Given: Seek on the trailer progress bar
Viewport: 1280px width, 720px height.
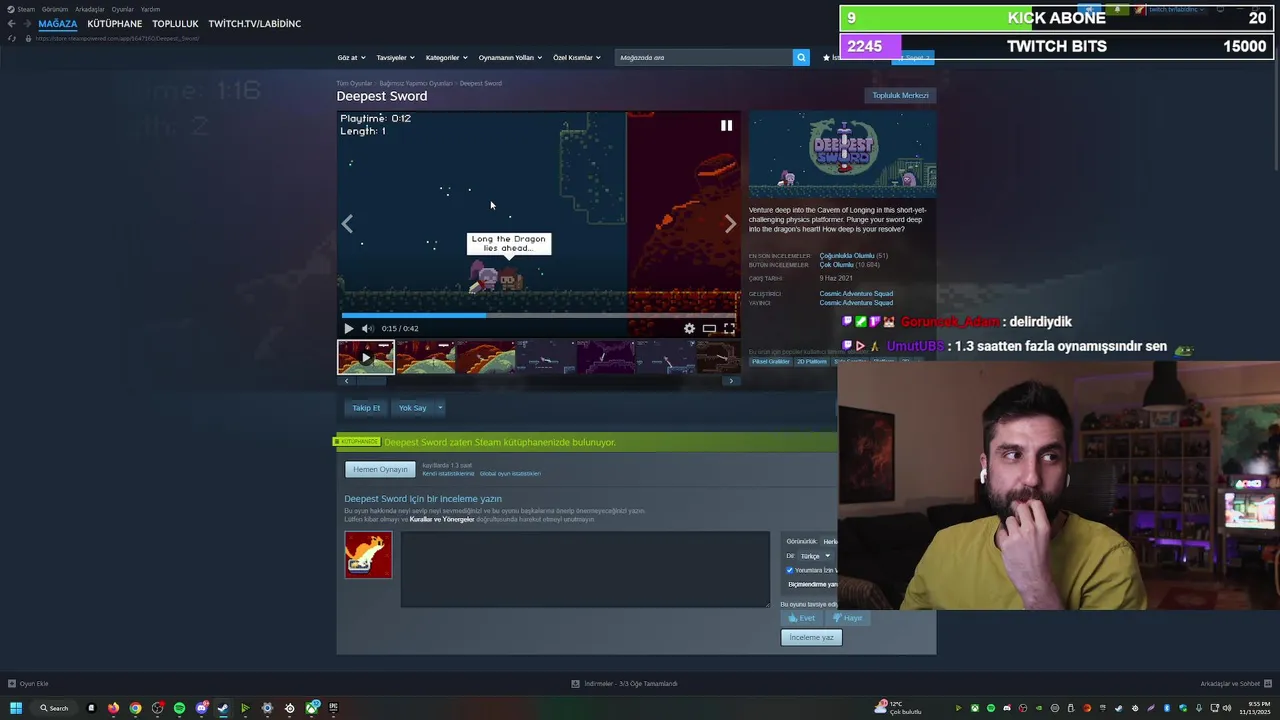Looking at the screenshot, I should tap(538, 315).
